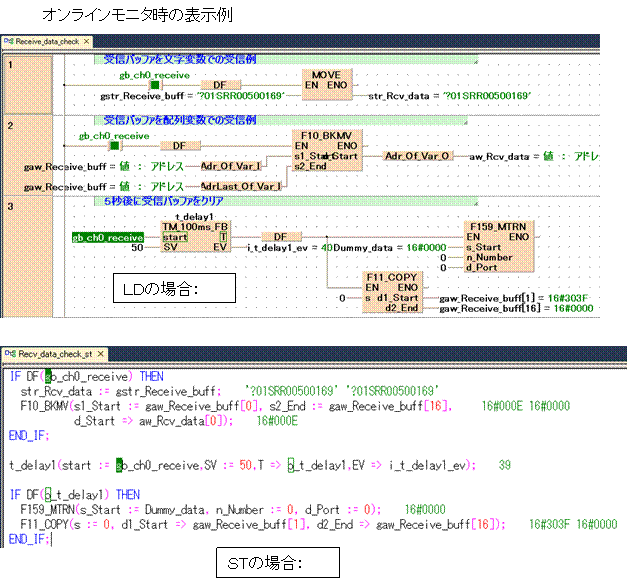This screenshot has width=627, height=579.
Task: Switch to the Recv_data_check_st tab
Action: tap(52, 354)
